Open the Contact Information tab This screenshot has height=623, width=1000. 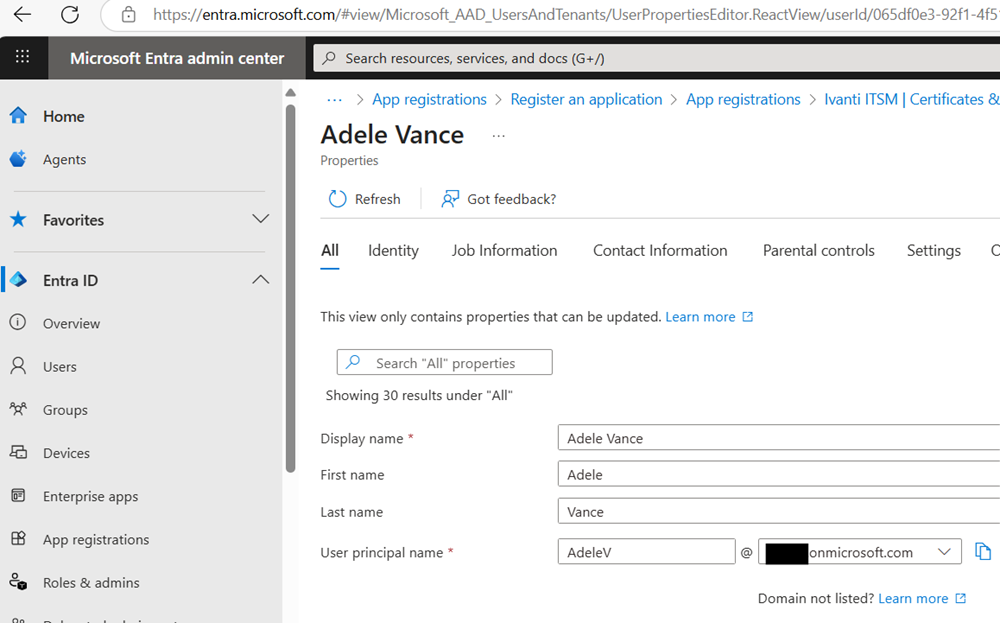[x=660, y=250]
